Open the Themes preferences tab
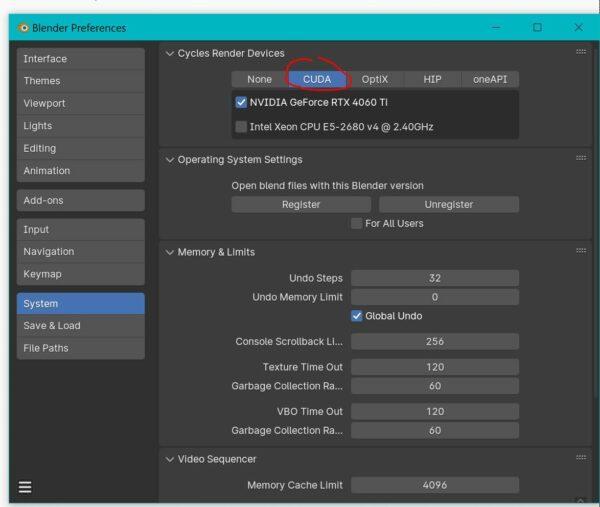600x507 pixels. click(x=81, y=81)
